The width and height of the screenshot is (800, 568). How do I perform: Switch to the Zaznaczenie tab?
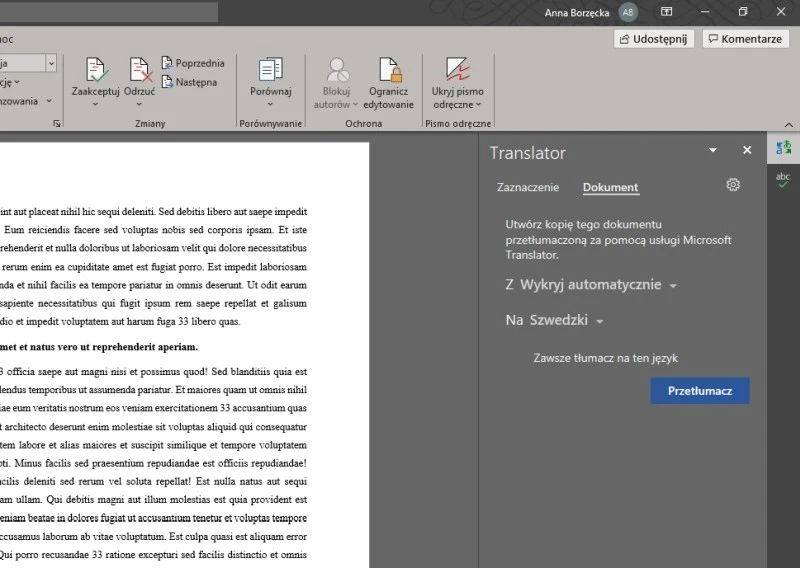[x=528, y=187]
